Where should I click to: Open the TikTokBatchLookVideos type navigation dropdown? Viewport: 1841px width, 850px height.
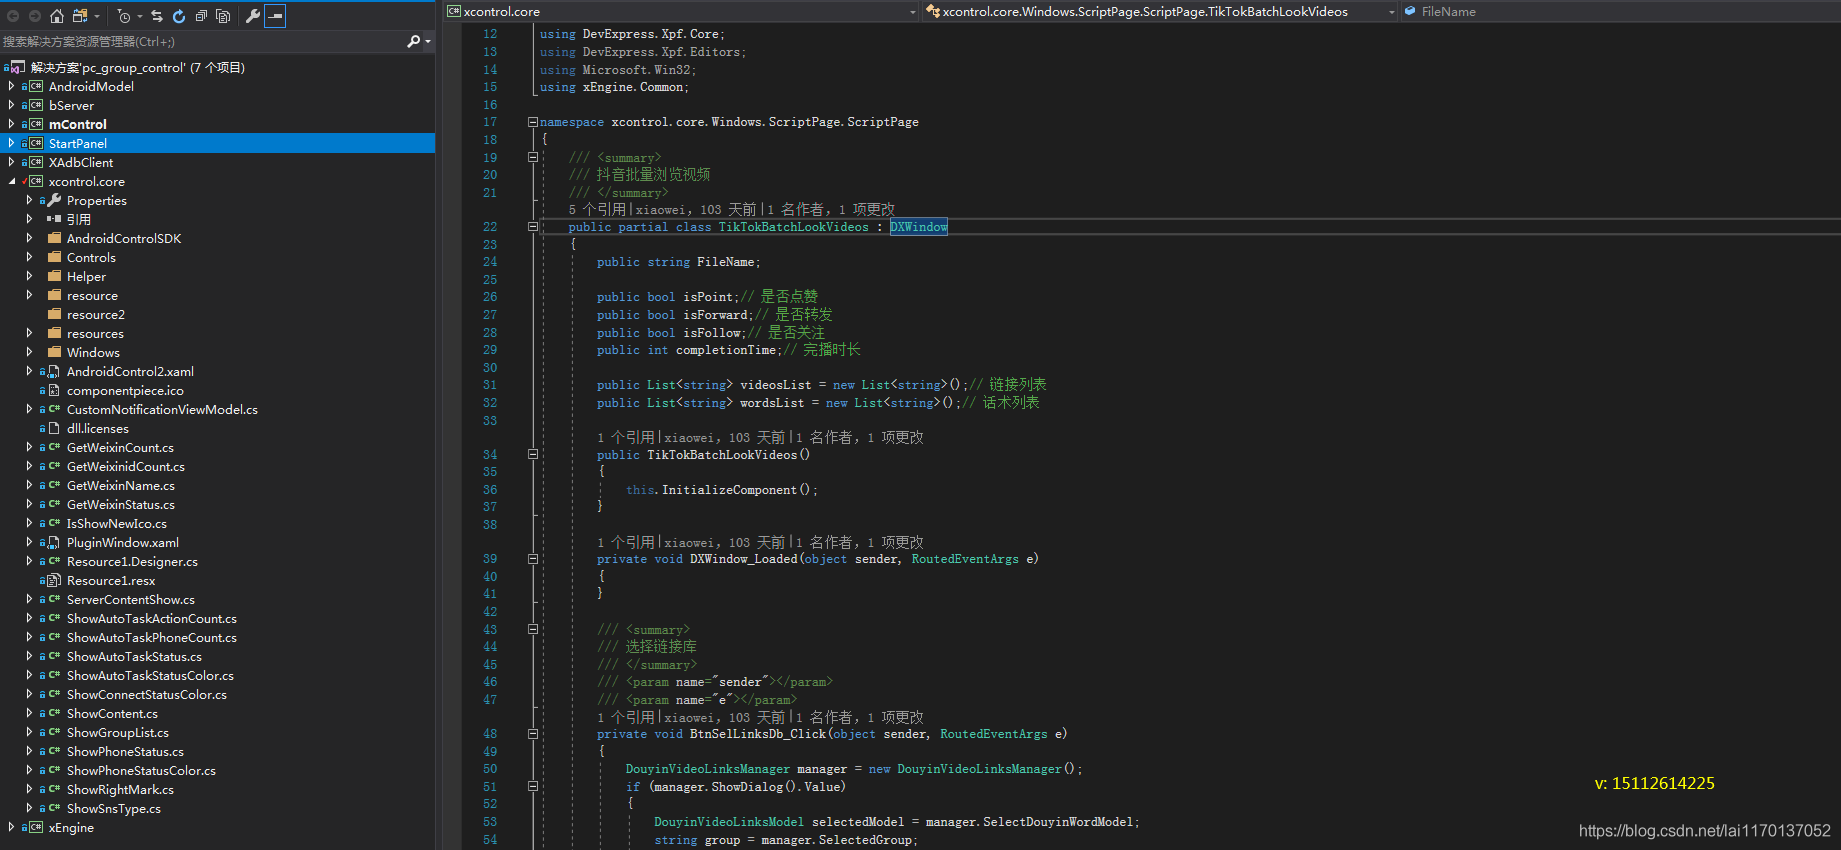[1391, 12]
